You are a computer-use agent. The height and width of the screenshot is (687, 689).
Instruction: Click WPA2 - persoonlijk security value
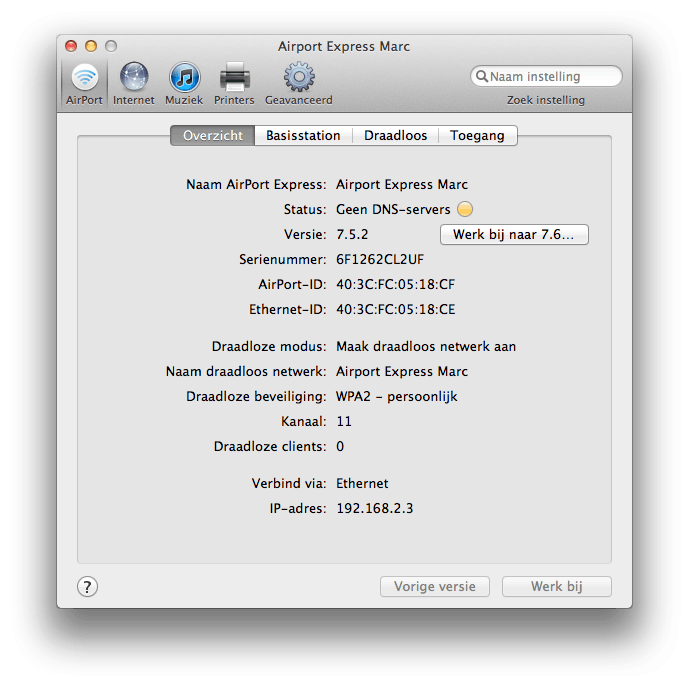(397, 396)
